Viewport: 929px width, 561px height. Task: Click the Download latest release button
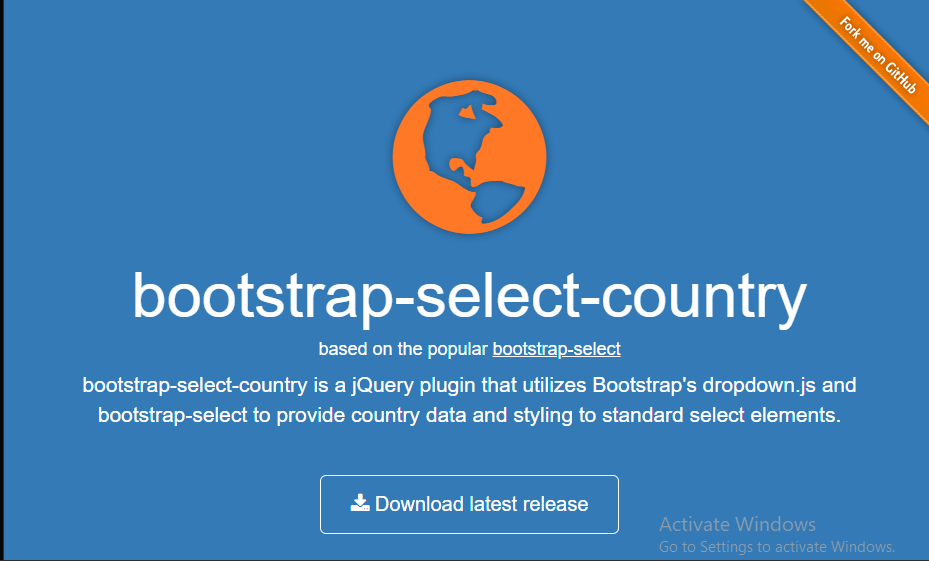(x=469, y=504)
